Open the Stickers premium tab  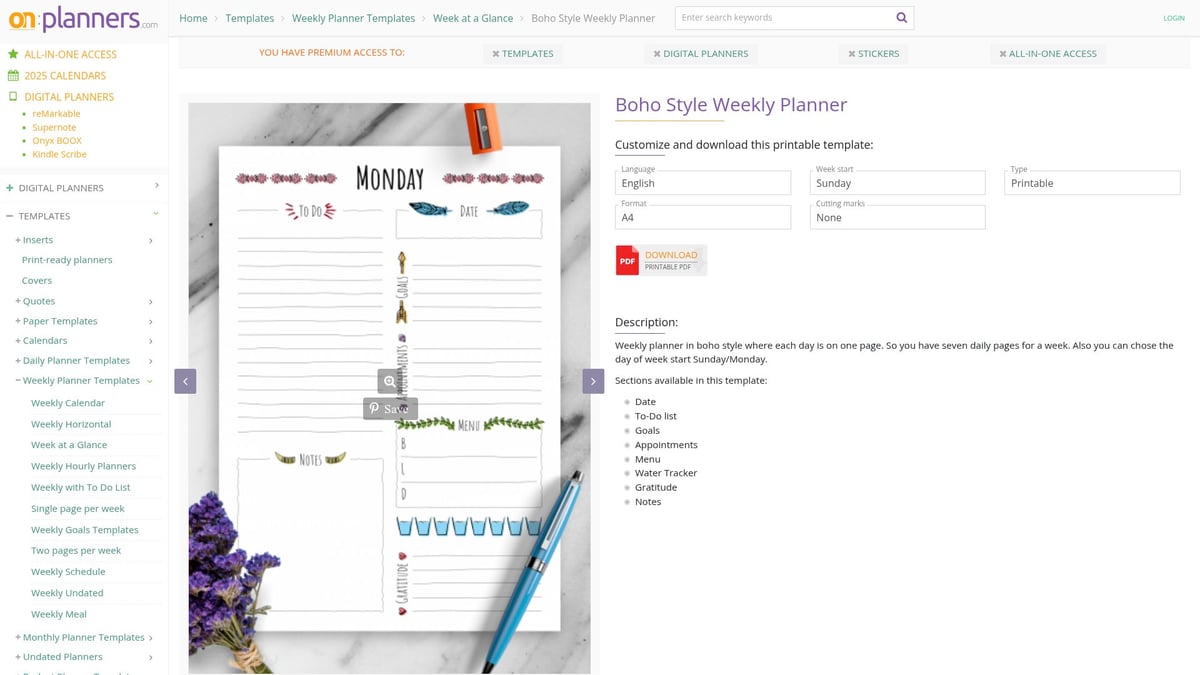tap(873, 54)
